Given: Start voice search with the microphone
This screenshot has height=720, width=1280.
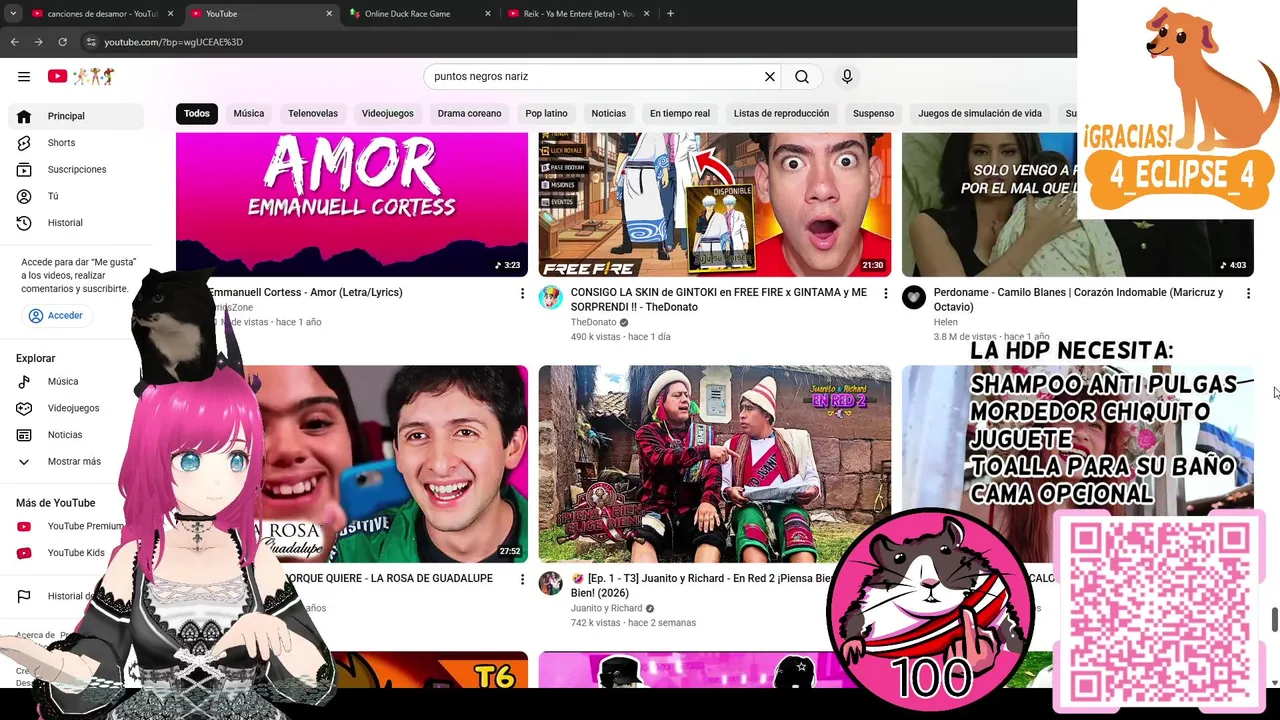Looking at the screenshot, I should point(847,76).
